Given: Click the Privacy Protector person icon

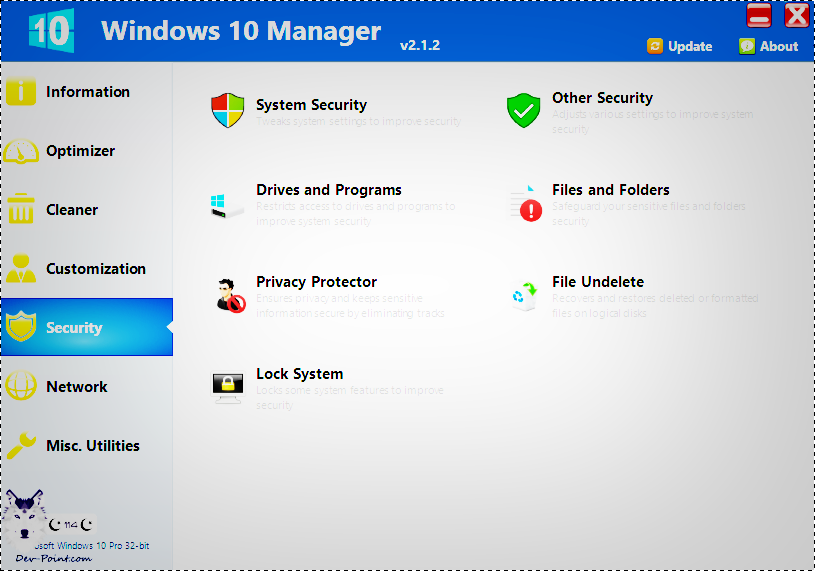Looking at the screenshot, I should point(230,295).
